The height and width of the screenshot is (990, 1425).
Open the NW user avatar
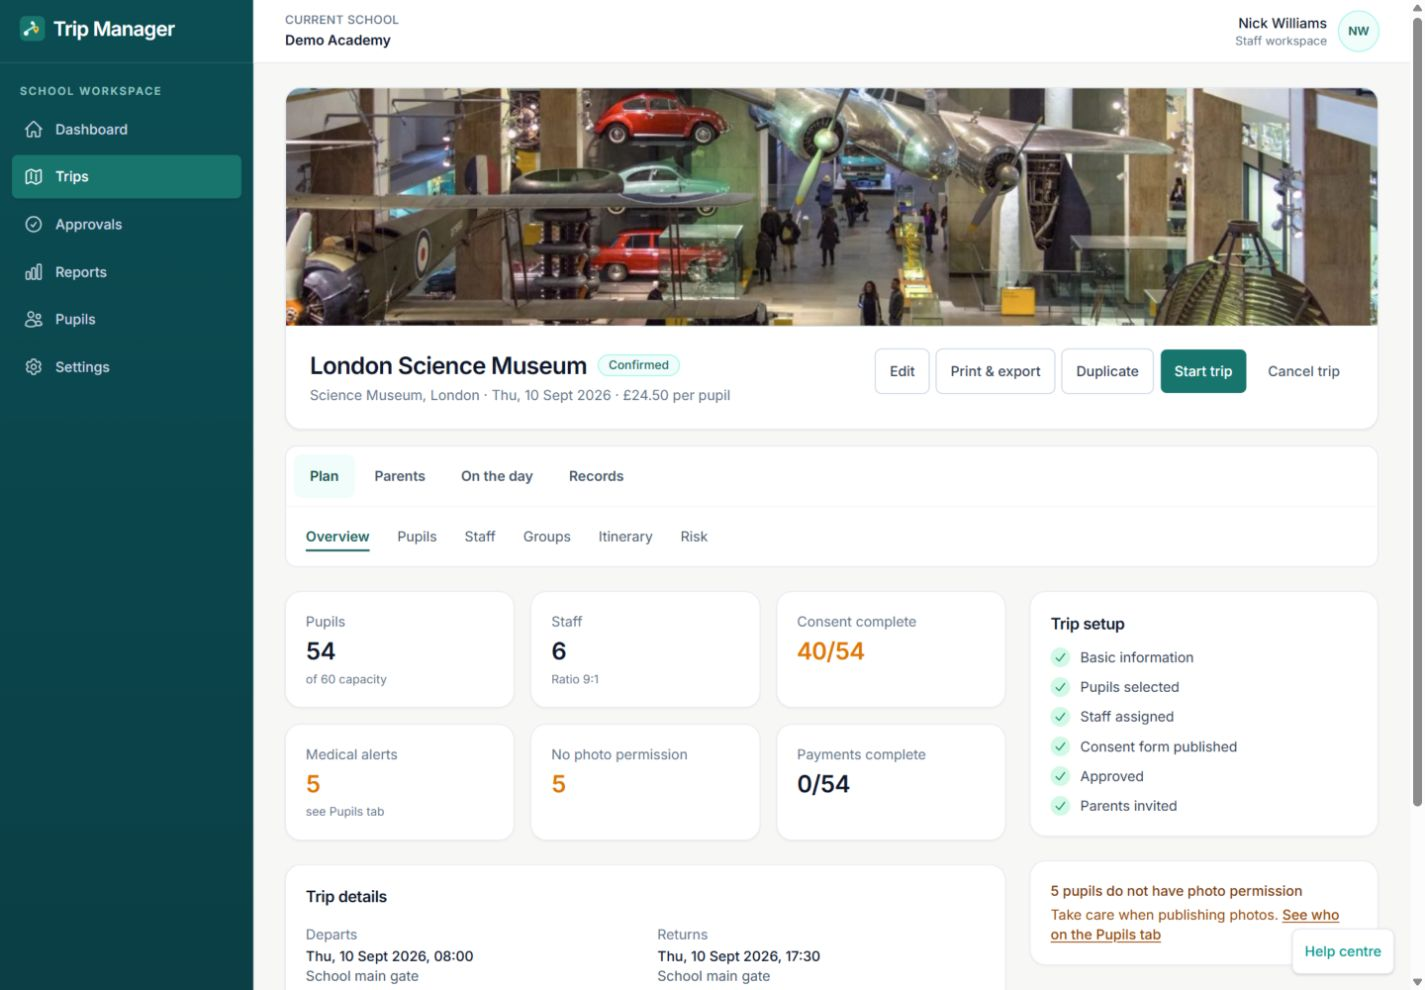tap(1358, 31)
